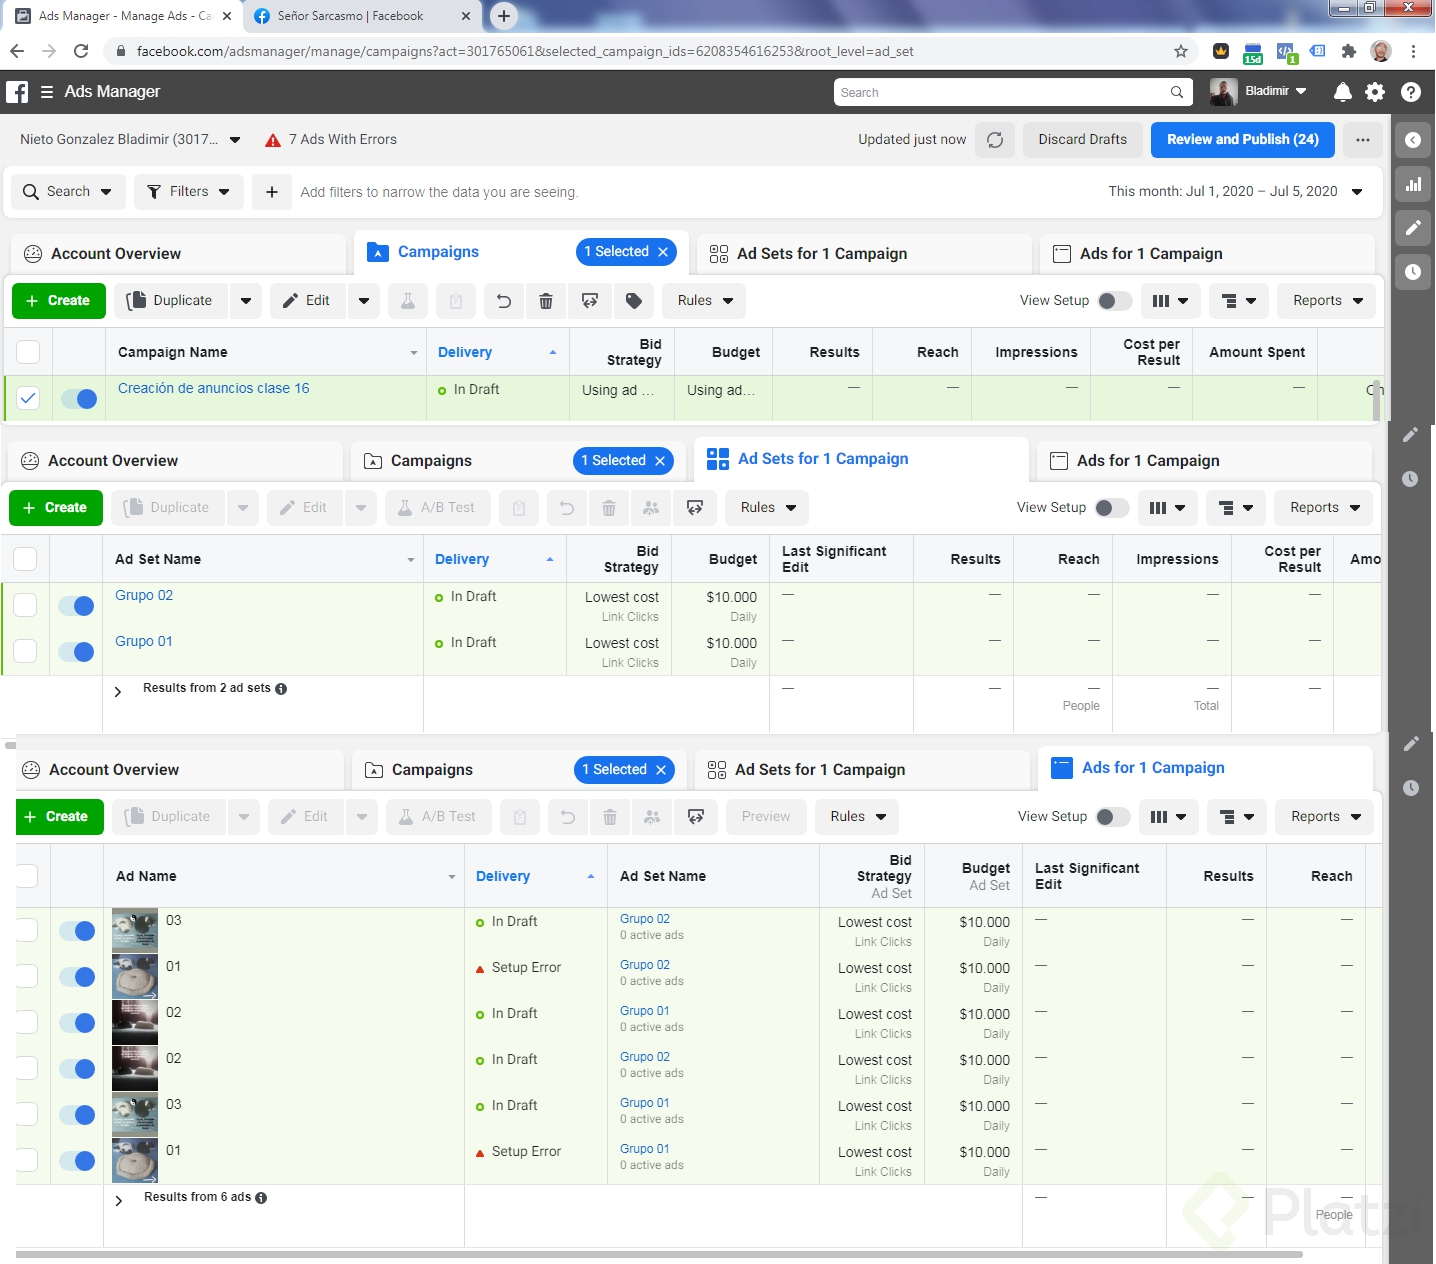Click the flask icon beside the campaigns Edit button
Image resolution: width=1436 pixels, height=1264 pixels.
pyautogui.click(x=408, y=301)
